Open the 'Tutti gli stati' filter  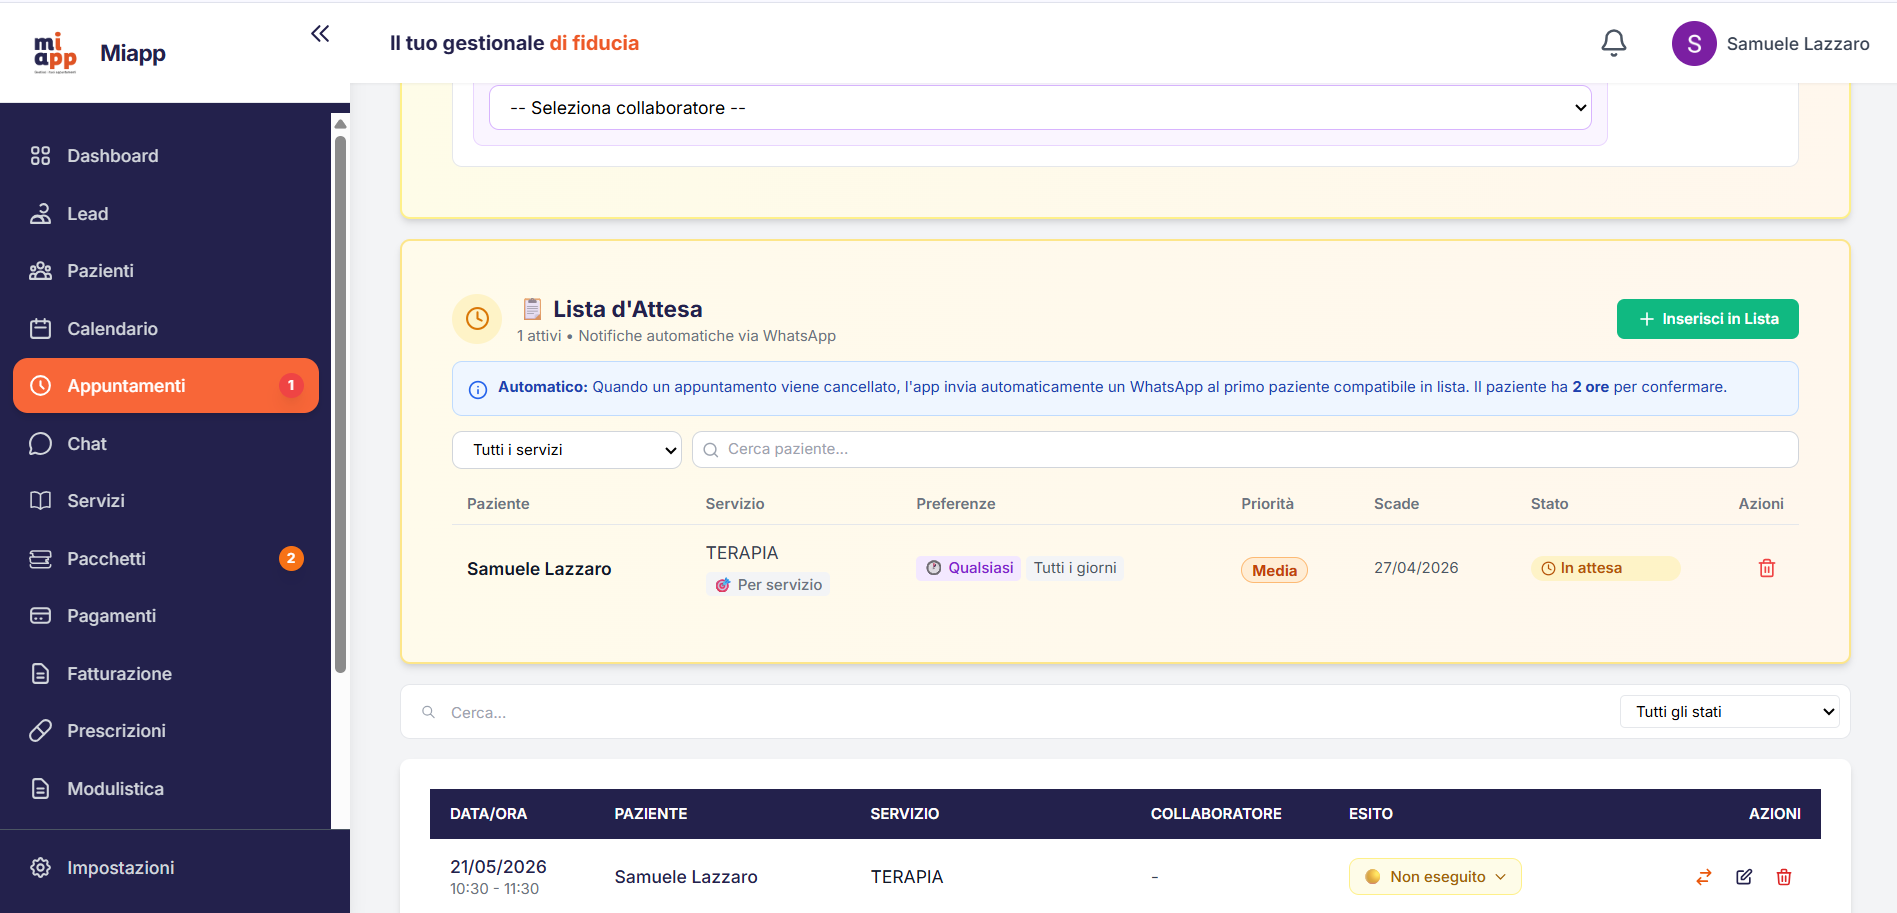coord(1729,711)
